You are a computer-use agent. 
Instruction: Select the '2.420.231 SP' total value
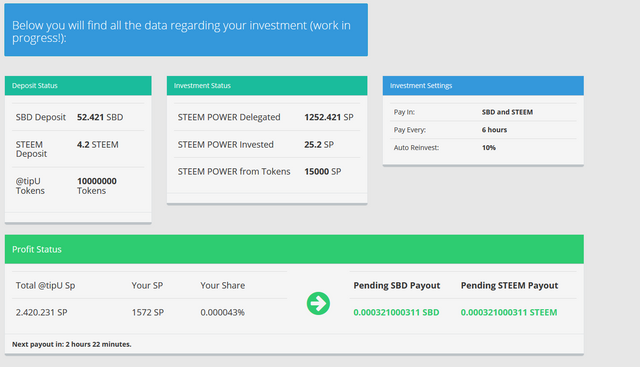pos(42,312)
